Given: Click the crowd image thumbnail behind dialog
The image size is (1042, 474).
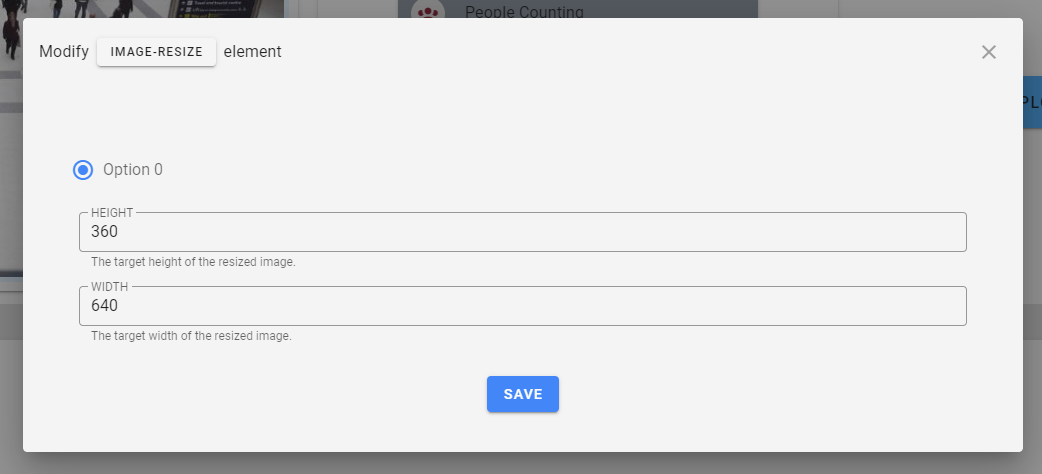Looking at the screenshot, I should tap(140, 8).
